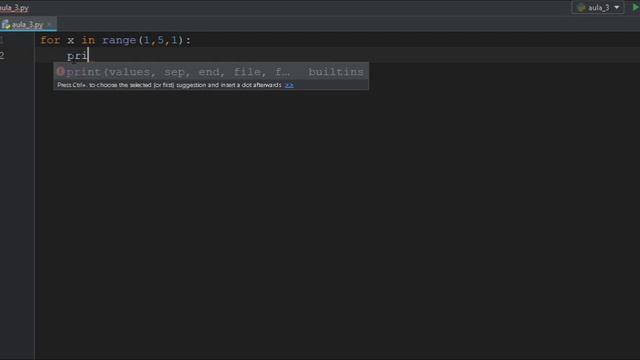Click line number 2 in the gutter
Viewport: 640px width, 360px height.
[2, 56]
